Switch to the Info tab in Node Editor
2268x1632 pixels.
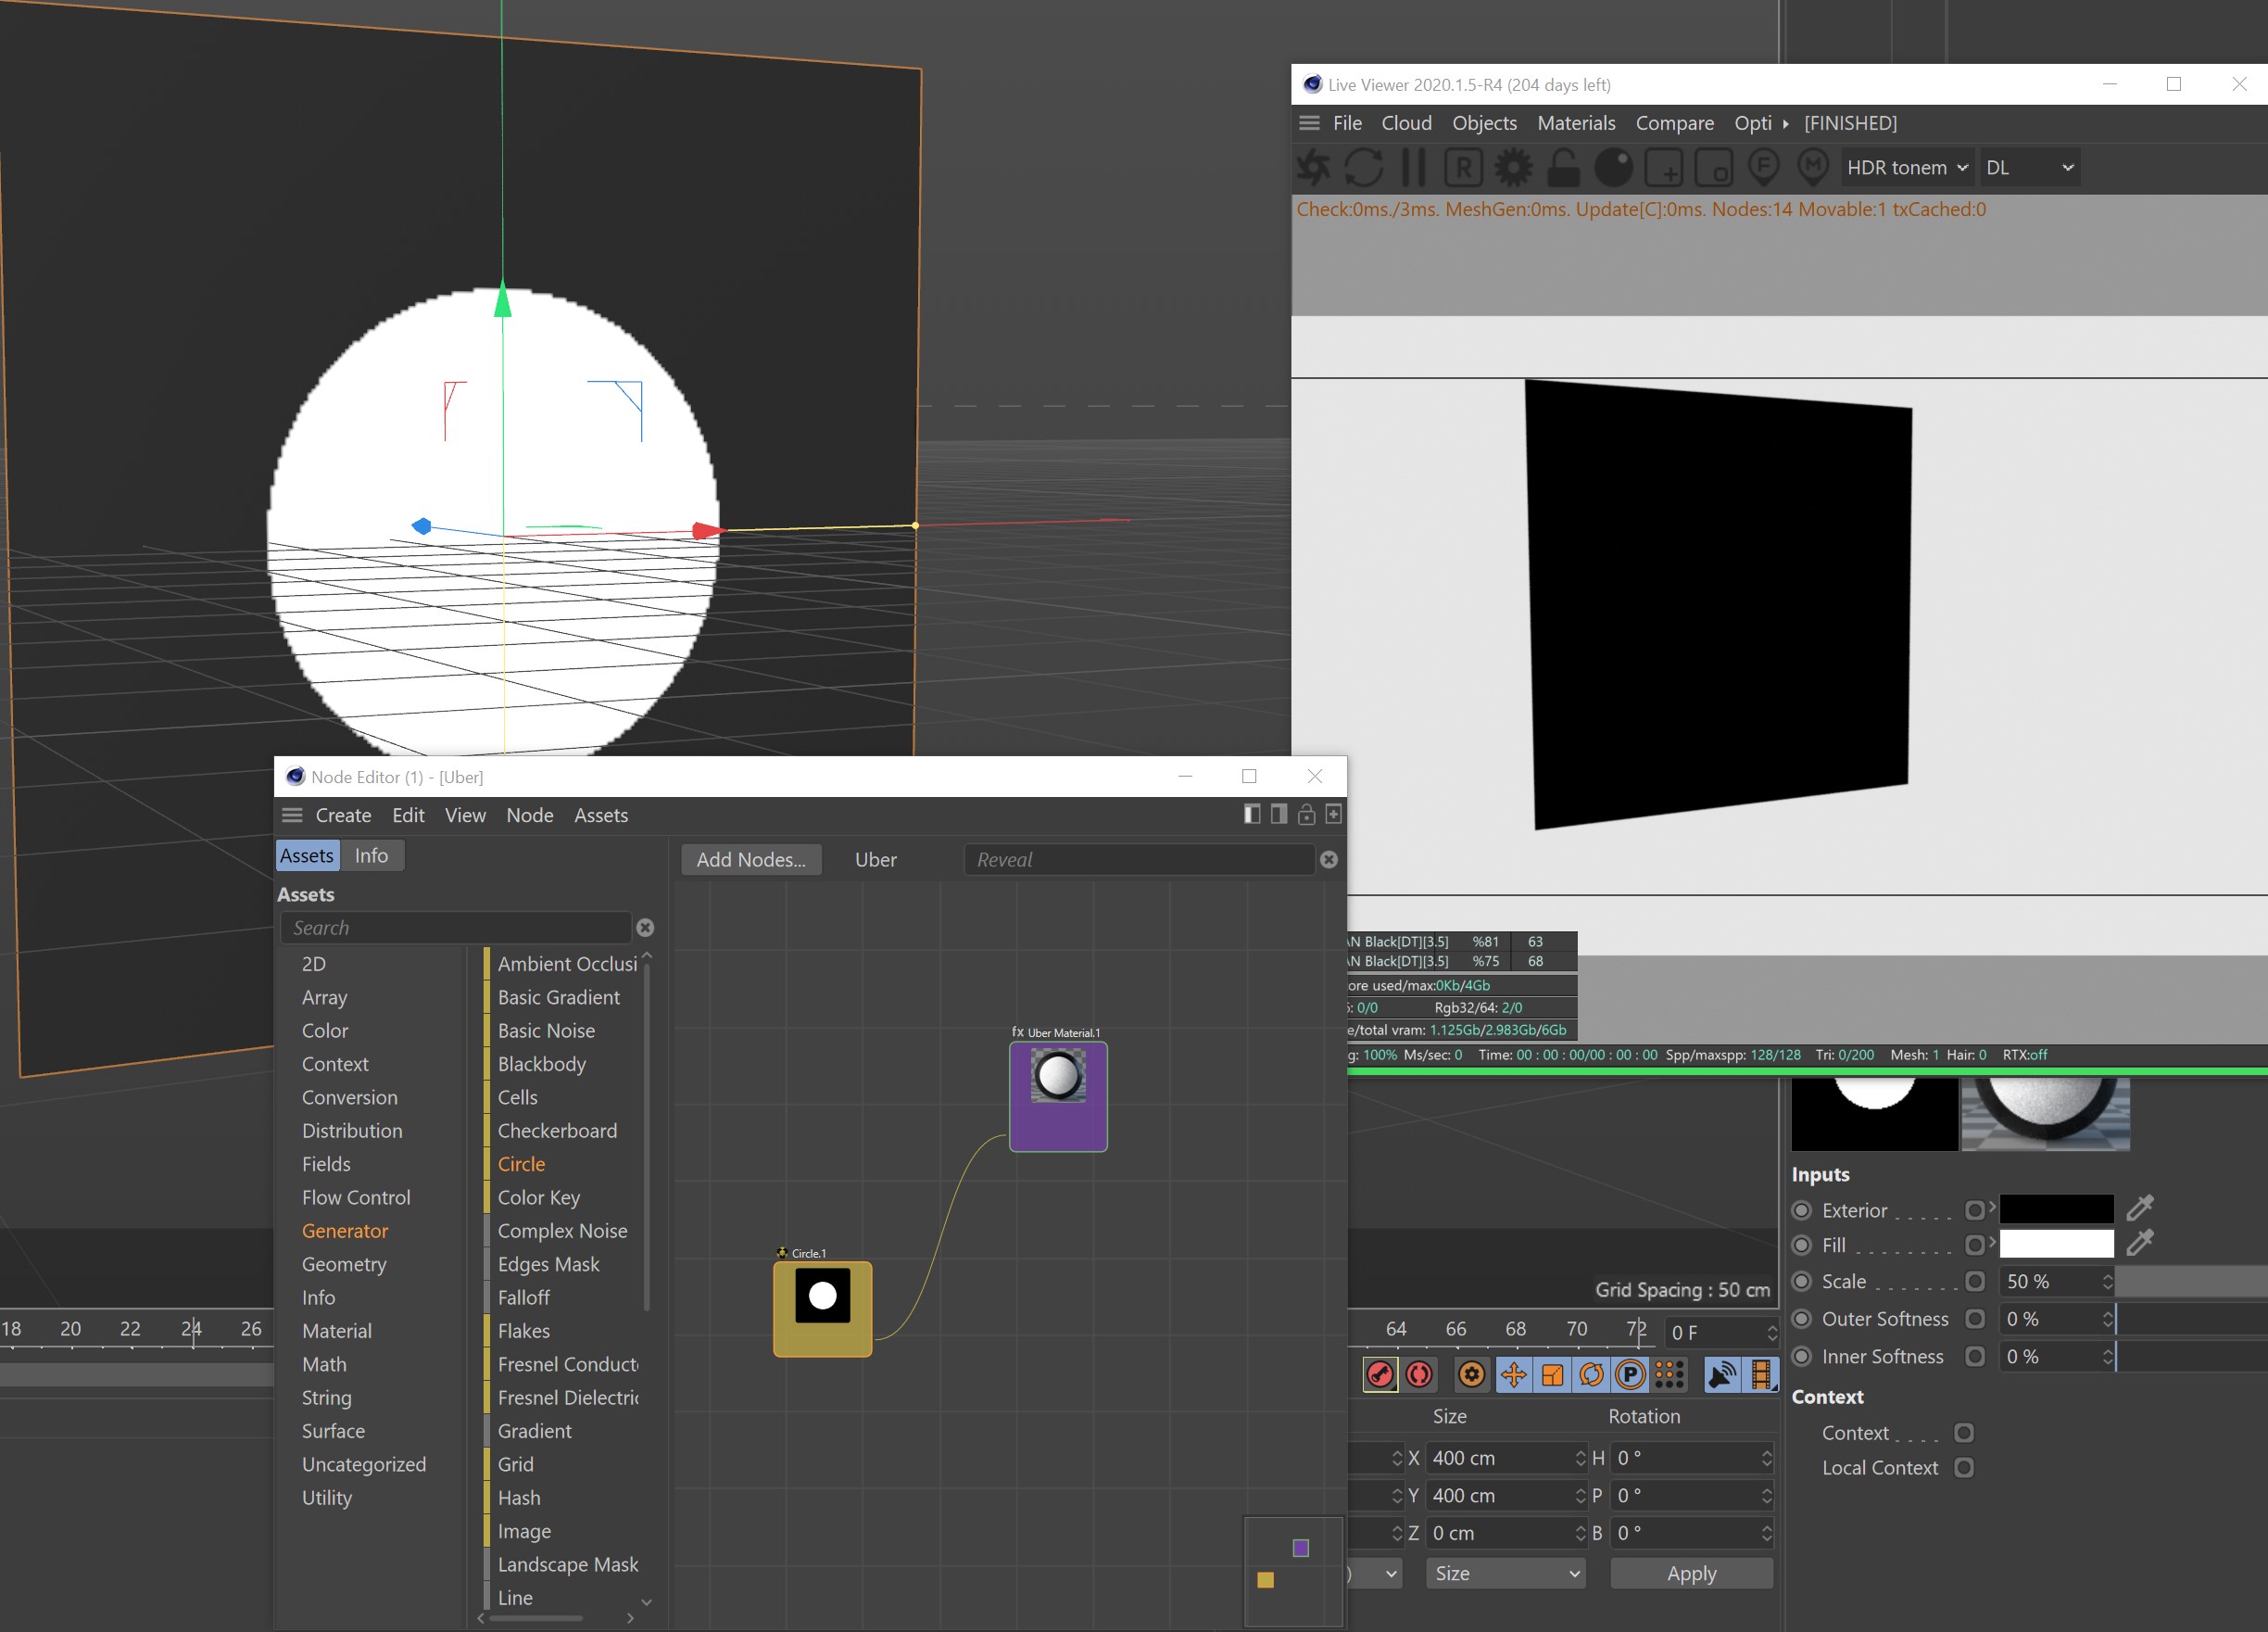tap(371, 855)
